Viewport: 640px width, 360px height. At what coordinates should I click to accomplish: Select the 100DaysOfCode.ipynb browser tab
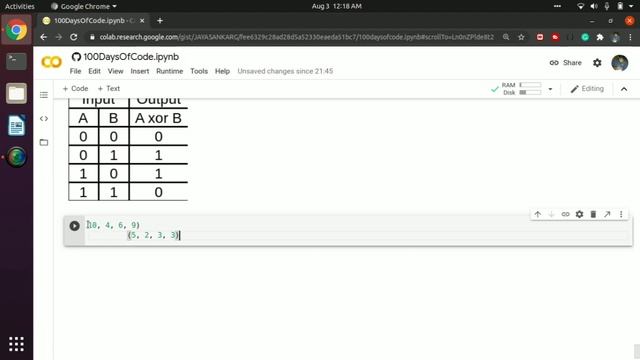(94, 20)
